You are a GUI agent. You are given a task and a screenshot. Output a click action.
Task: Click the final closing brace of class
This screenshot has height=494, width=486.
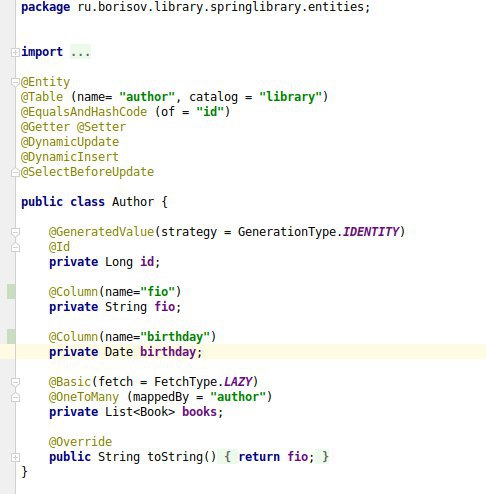(x=24, y=472)
